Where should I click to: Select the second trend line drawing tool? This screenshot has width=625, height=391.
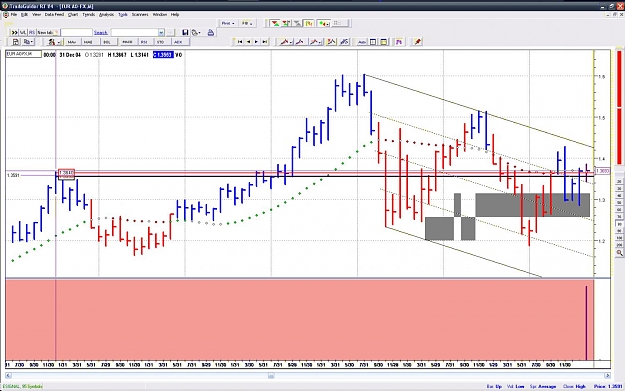coord(300,42)
